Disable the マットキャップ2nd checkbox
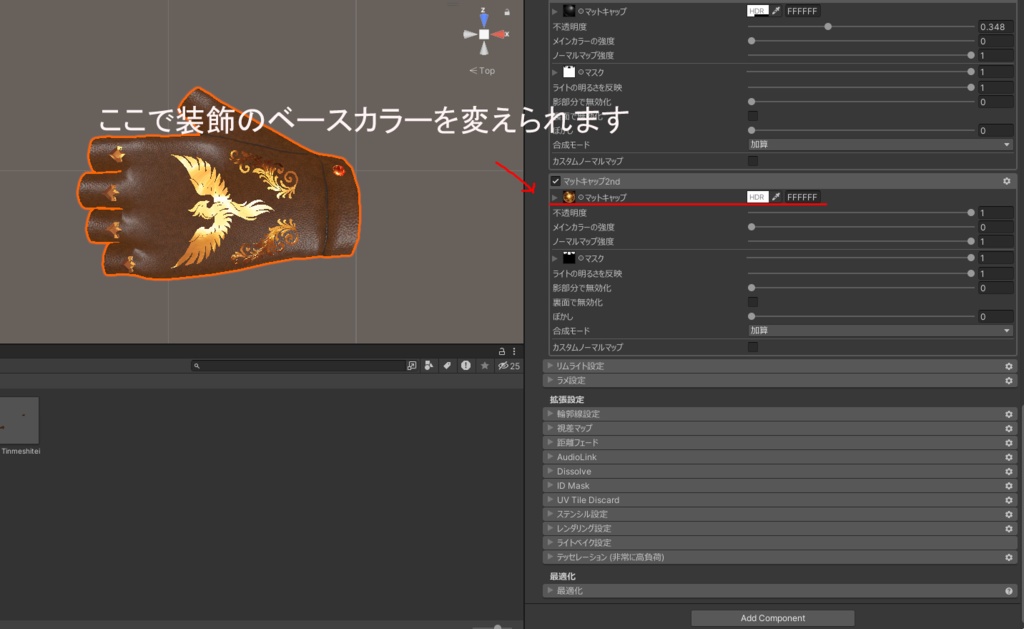The image size is (1024, 629). pyautogui.click(x=556, y=181)
